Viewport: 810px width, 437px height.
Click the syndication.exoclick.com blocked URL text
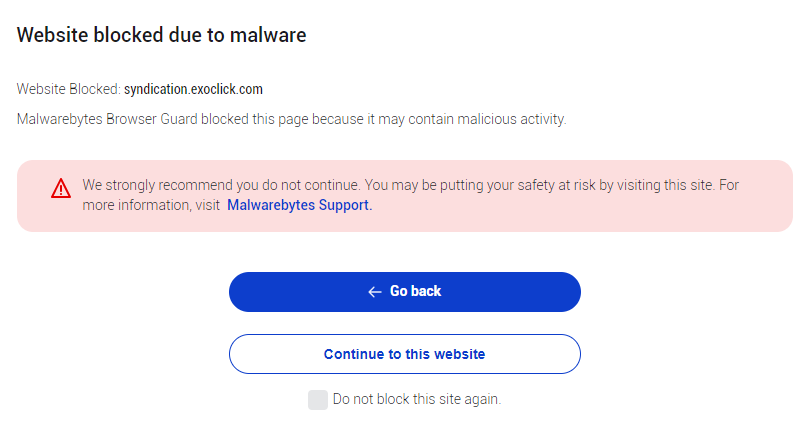[193, 89]
